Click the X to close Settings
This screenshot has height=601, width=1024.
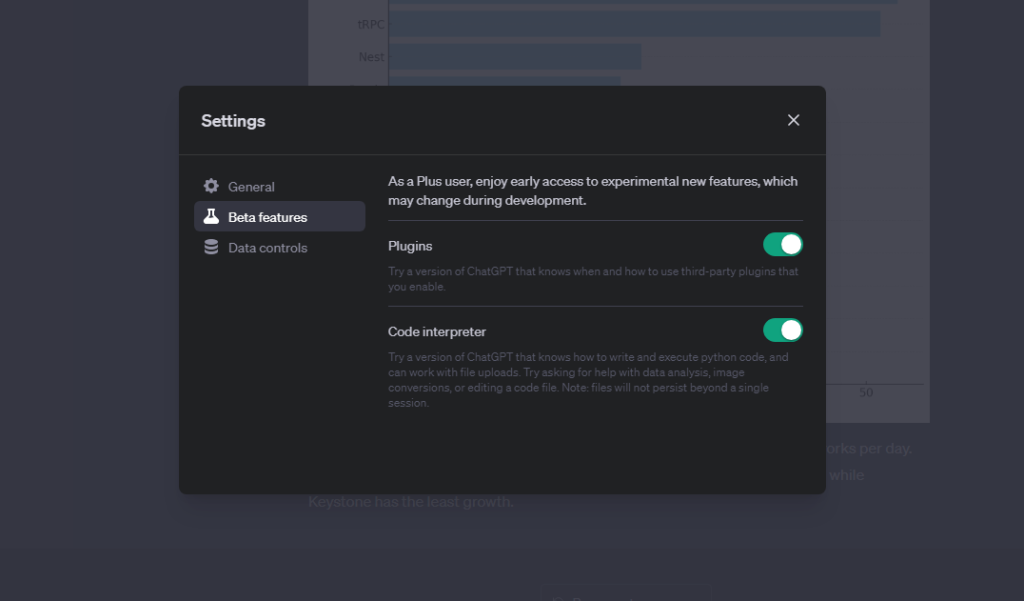tap(793, 119)
